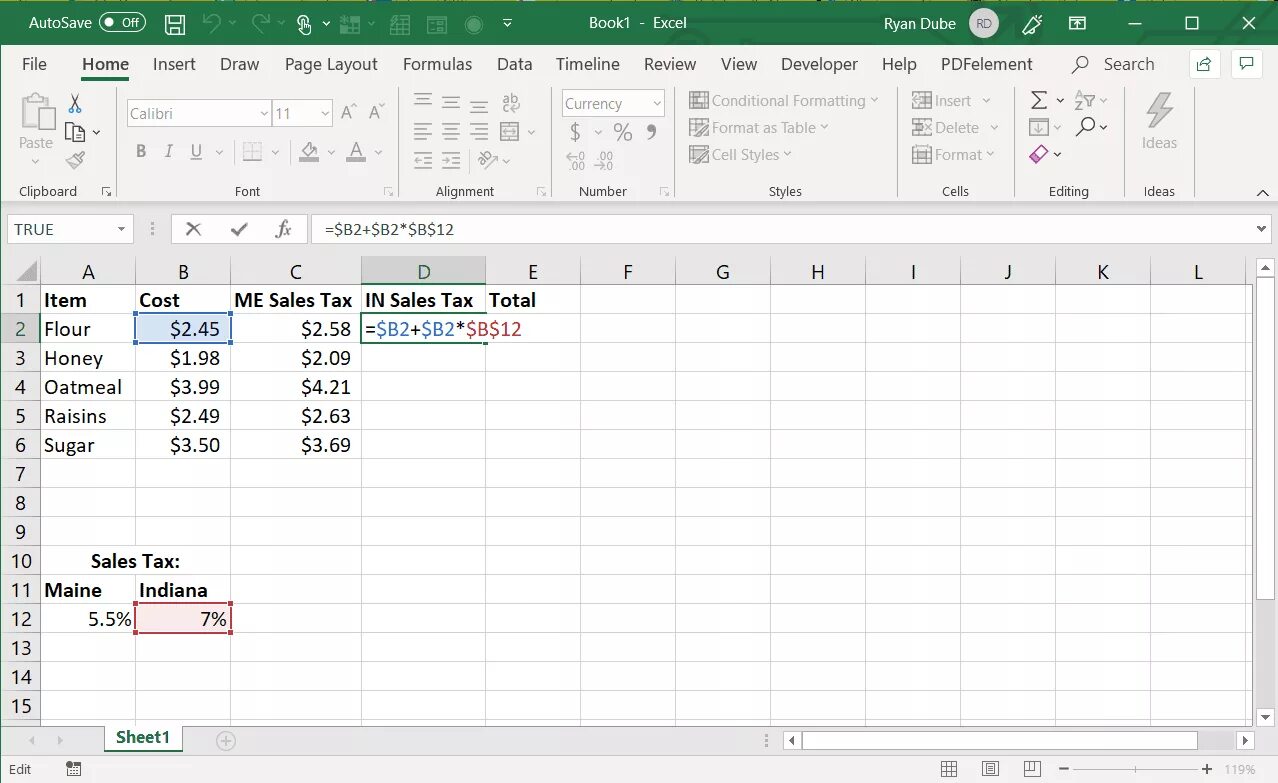This screenshot has width=1278, height=783.
Task: Click the Increase Decimal icon
Action: click(x=576, y=160)
